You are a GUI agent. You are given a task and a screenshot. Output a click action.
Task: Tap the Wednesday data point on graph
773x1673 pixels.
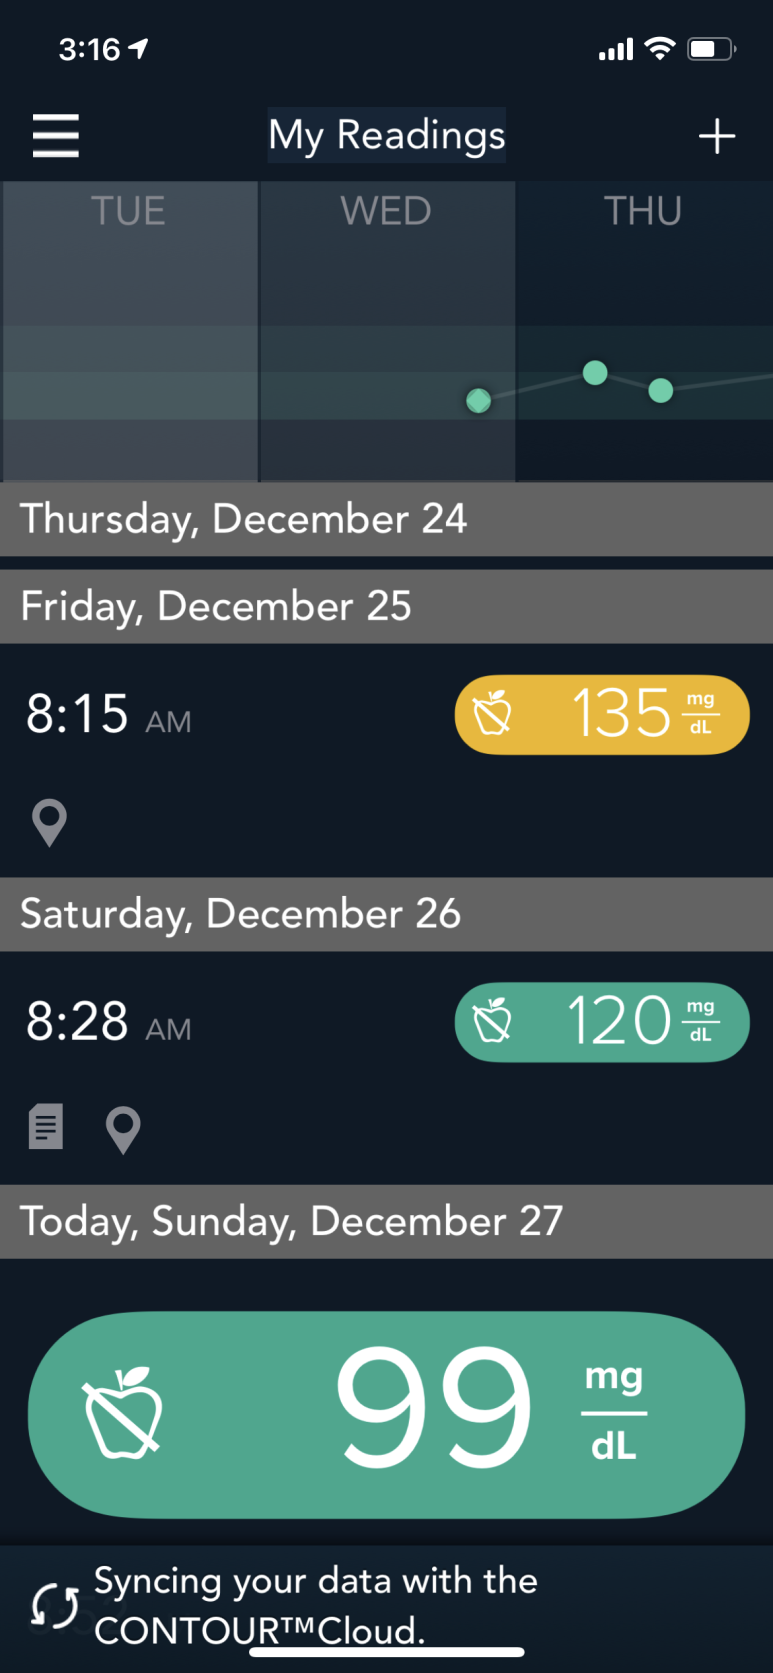click(x=479, y=401)
